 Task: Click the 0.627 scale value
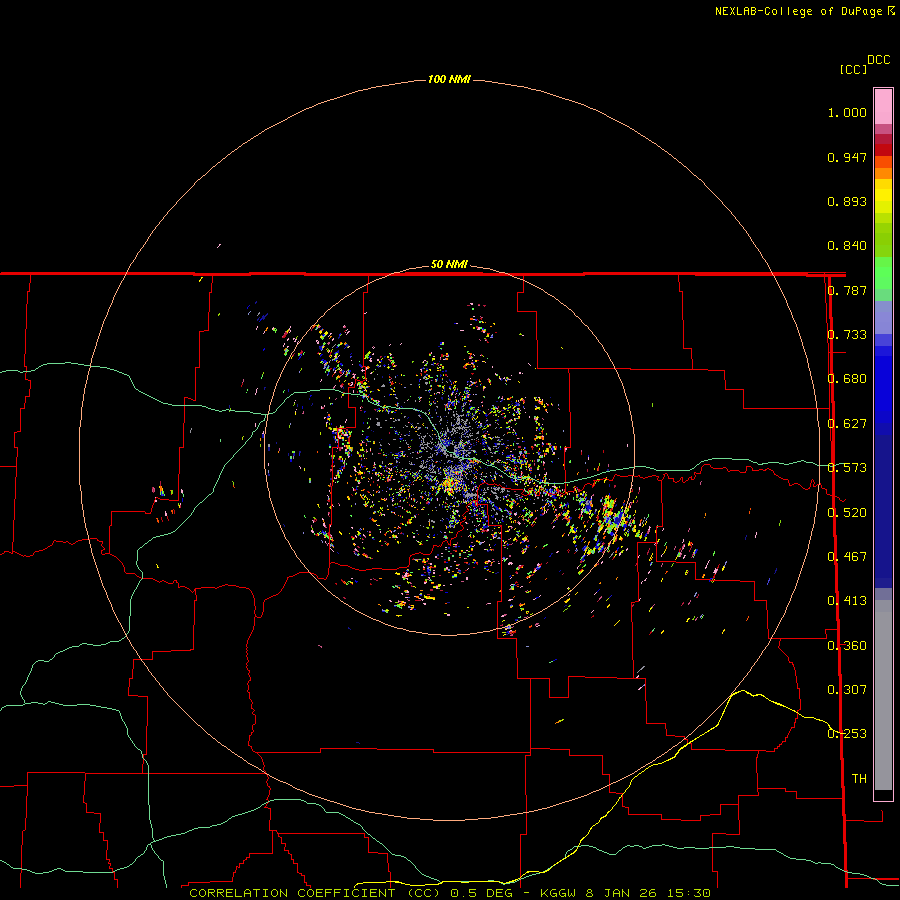847,424
